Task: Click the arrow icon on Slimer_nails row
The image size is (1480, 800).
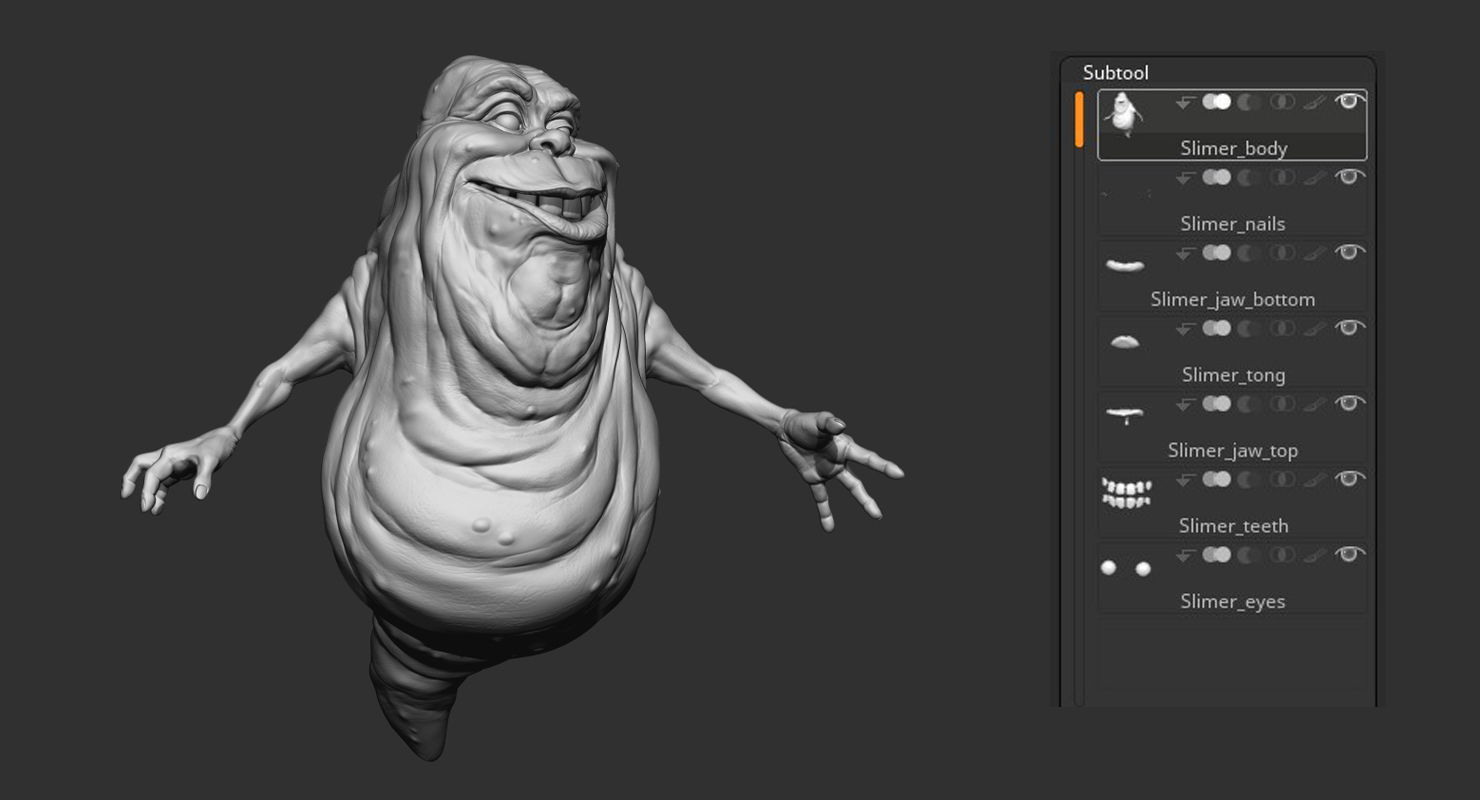Action: 1185,178
